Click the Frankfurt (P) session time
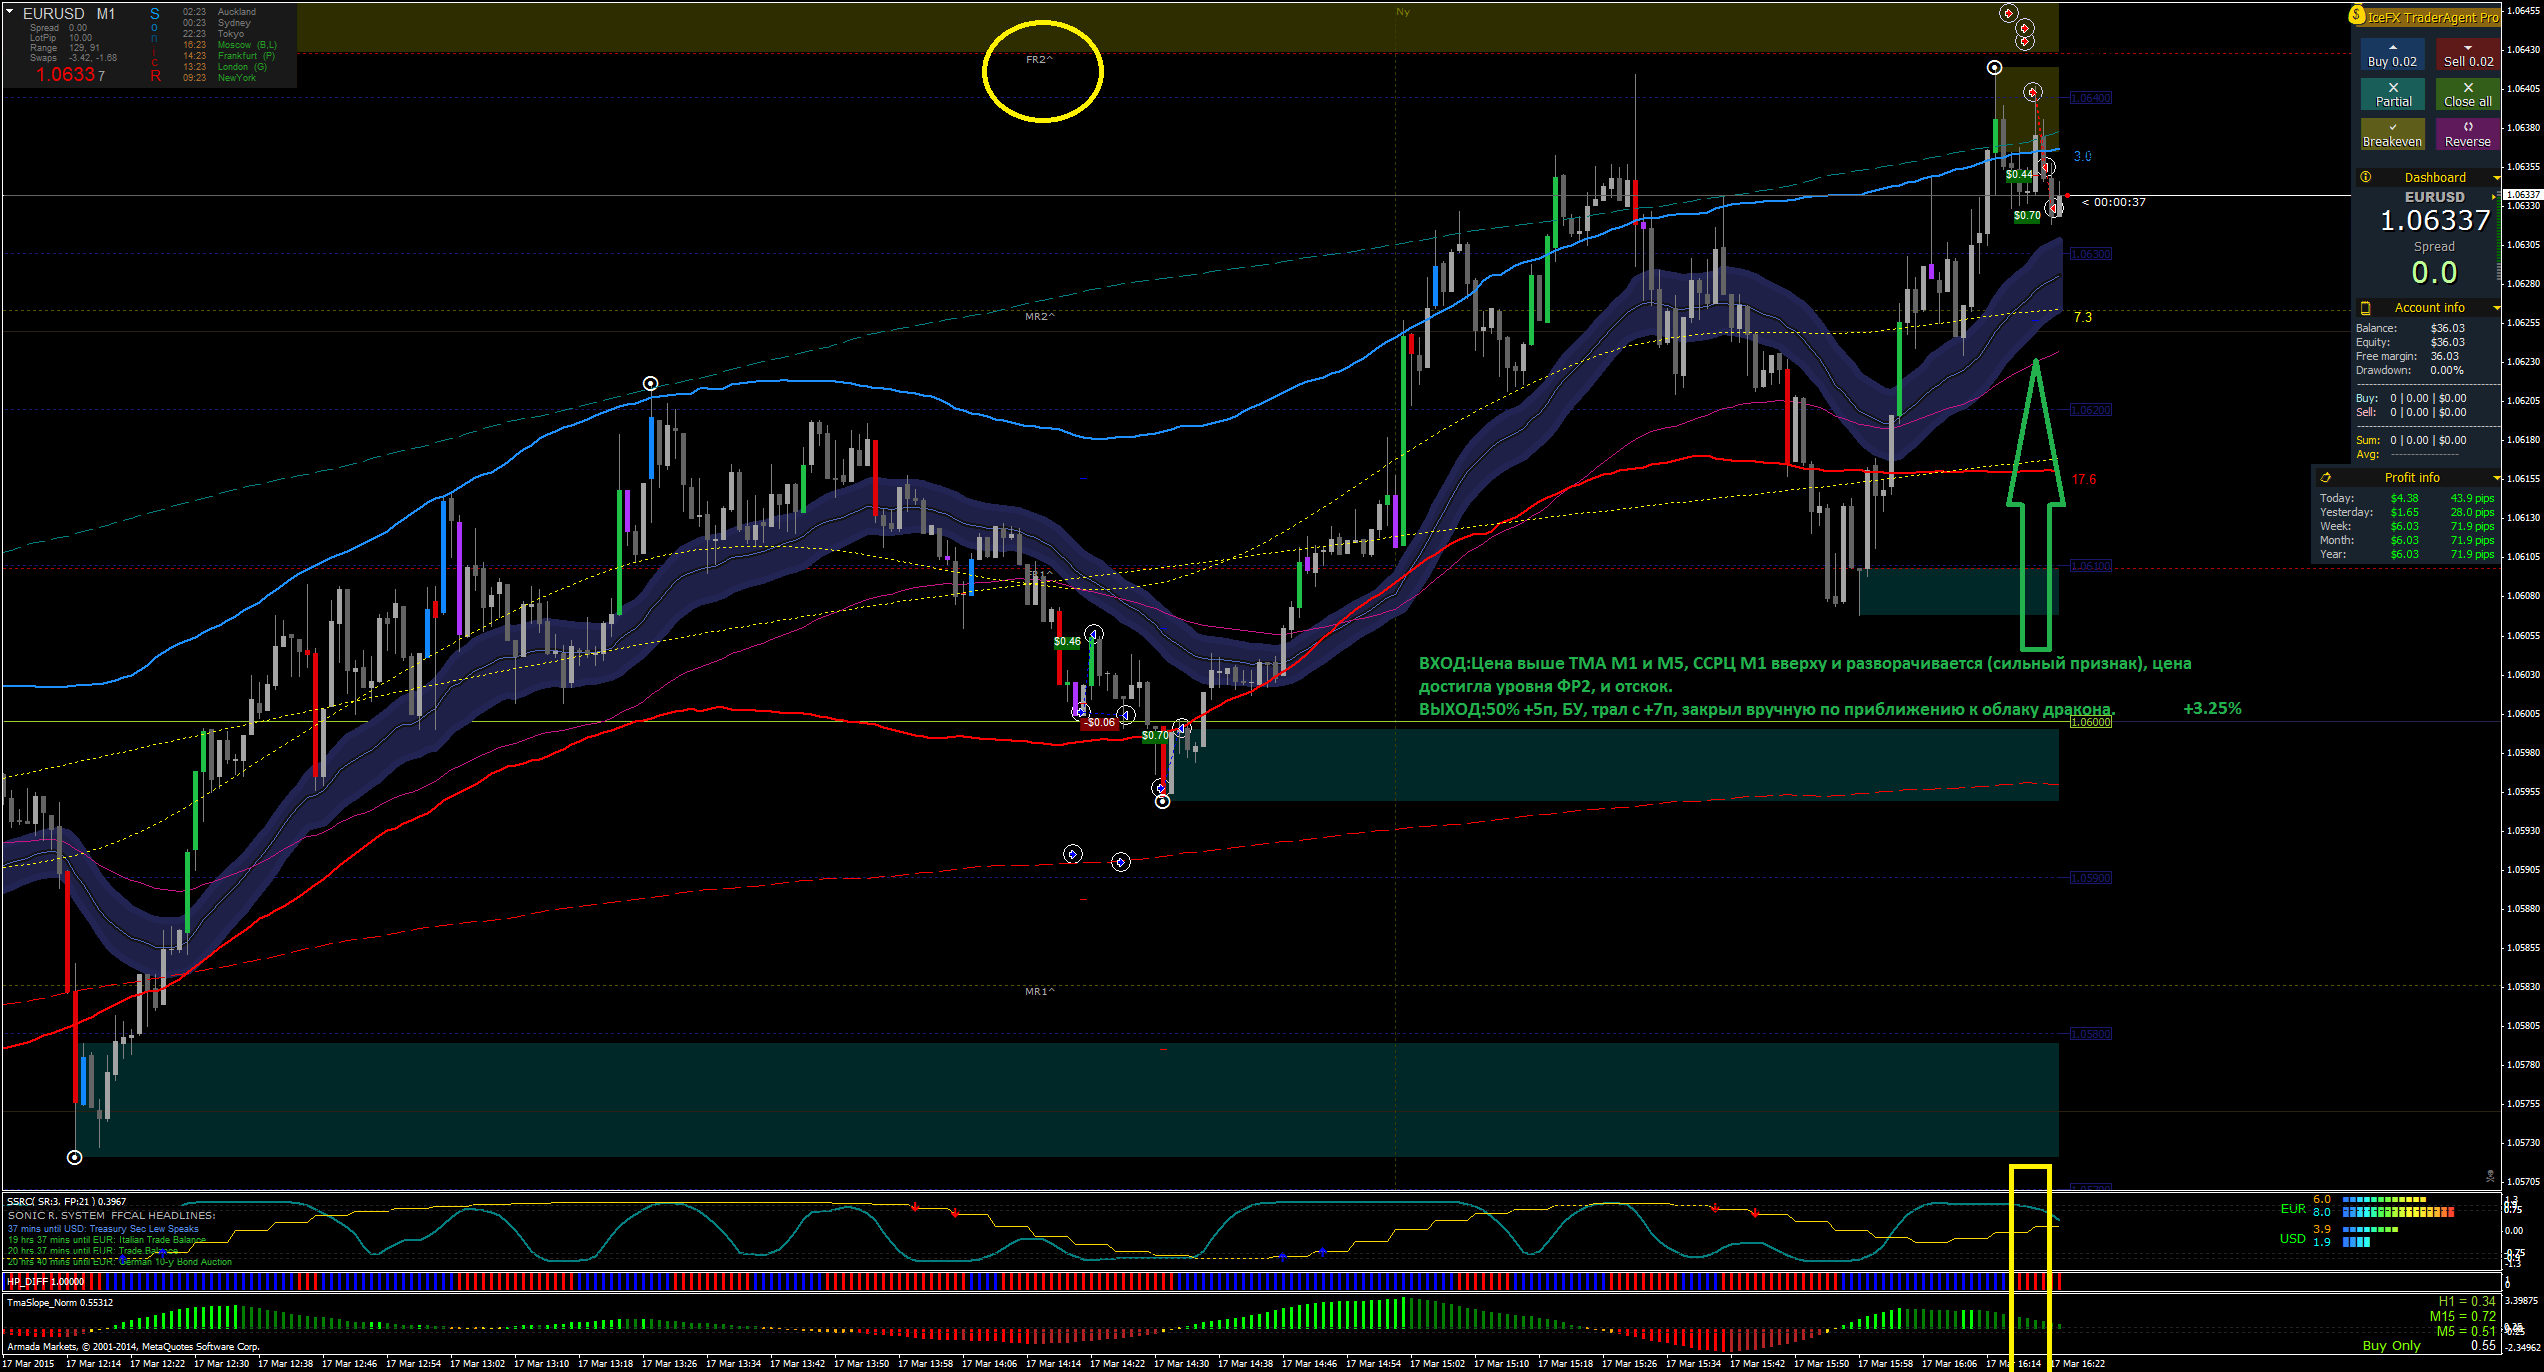 [x=229, y=56]
